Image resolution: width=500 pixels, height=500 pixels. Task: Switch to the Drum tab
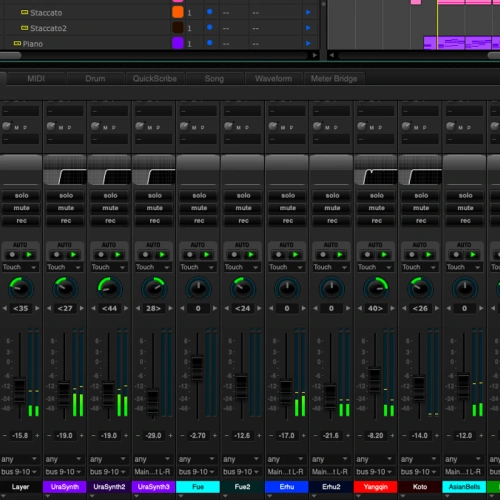(x=95, y=79)
